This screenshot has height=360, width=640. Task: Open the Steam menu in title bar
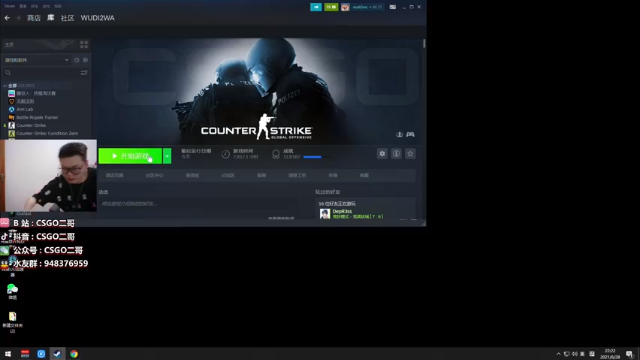pos(9,6)
